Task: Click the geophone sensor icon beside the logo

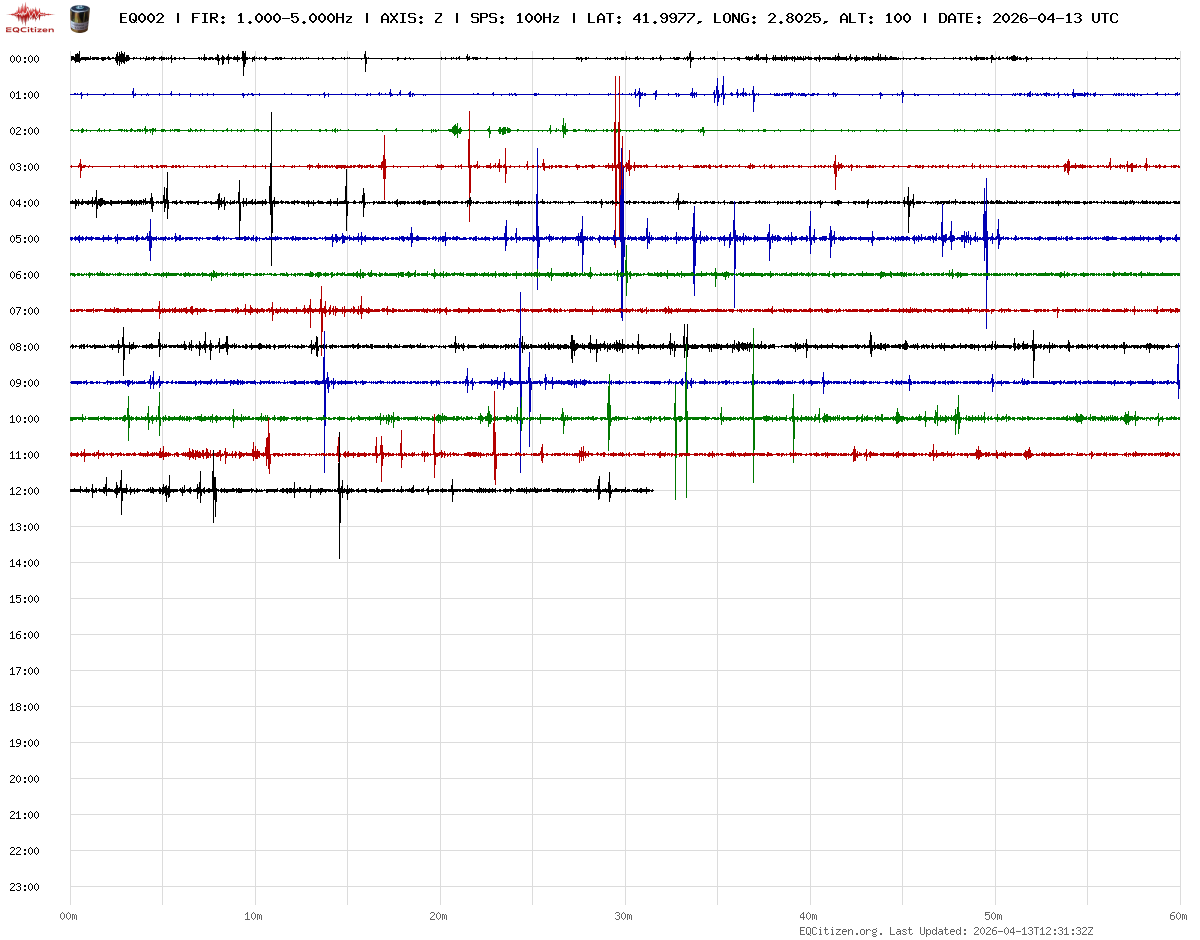Action: 78,17
